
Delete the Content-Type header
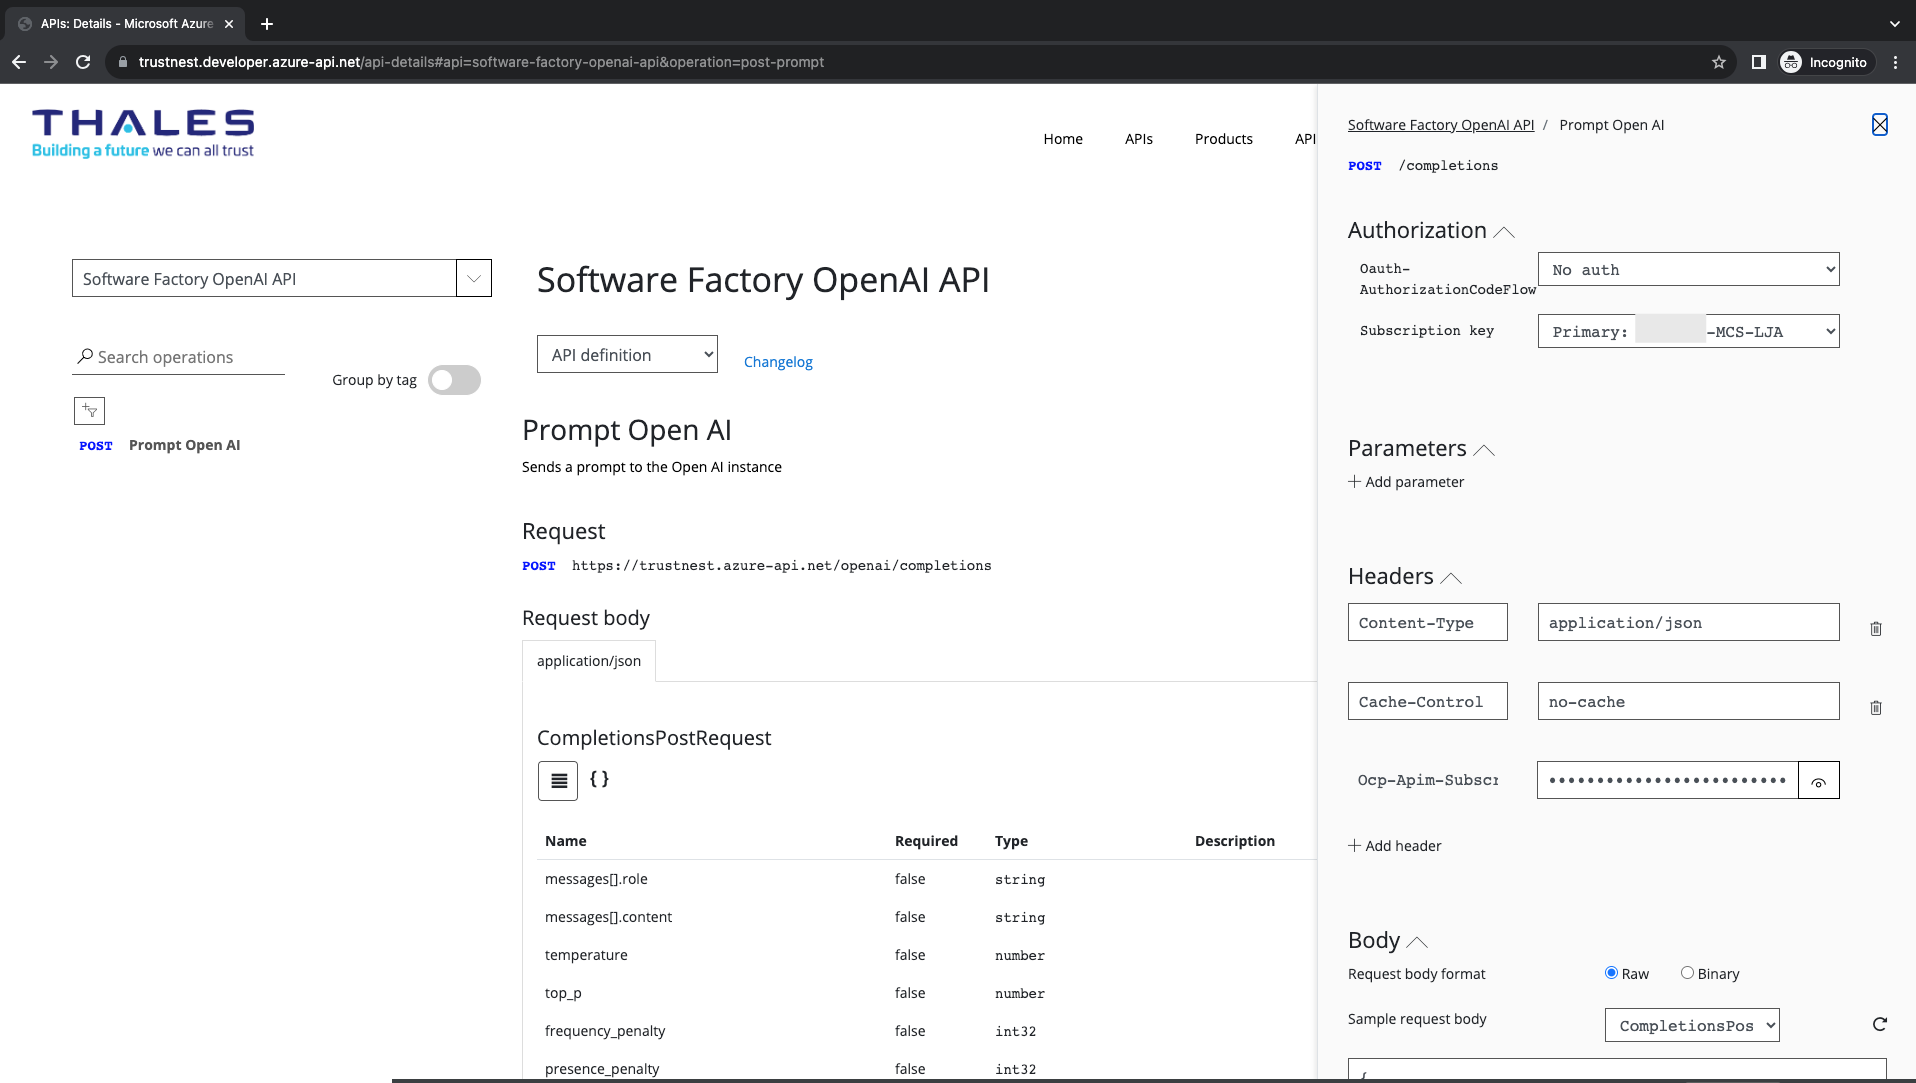point(1876,629)
